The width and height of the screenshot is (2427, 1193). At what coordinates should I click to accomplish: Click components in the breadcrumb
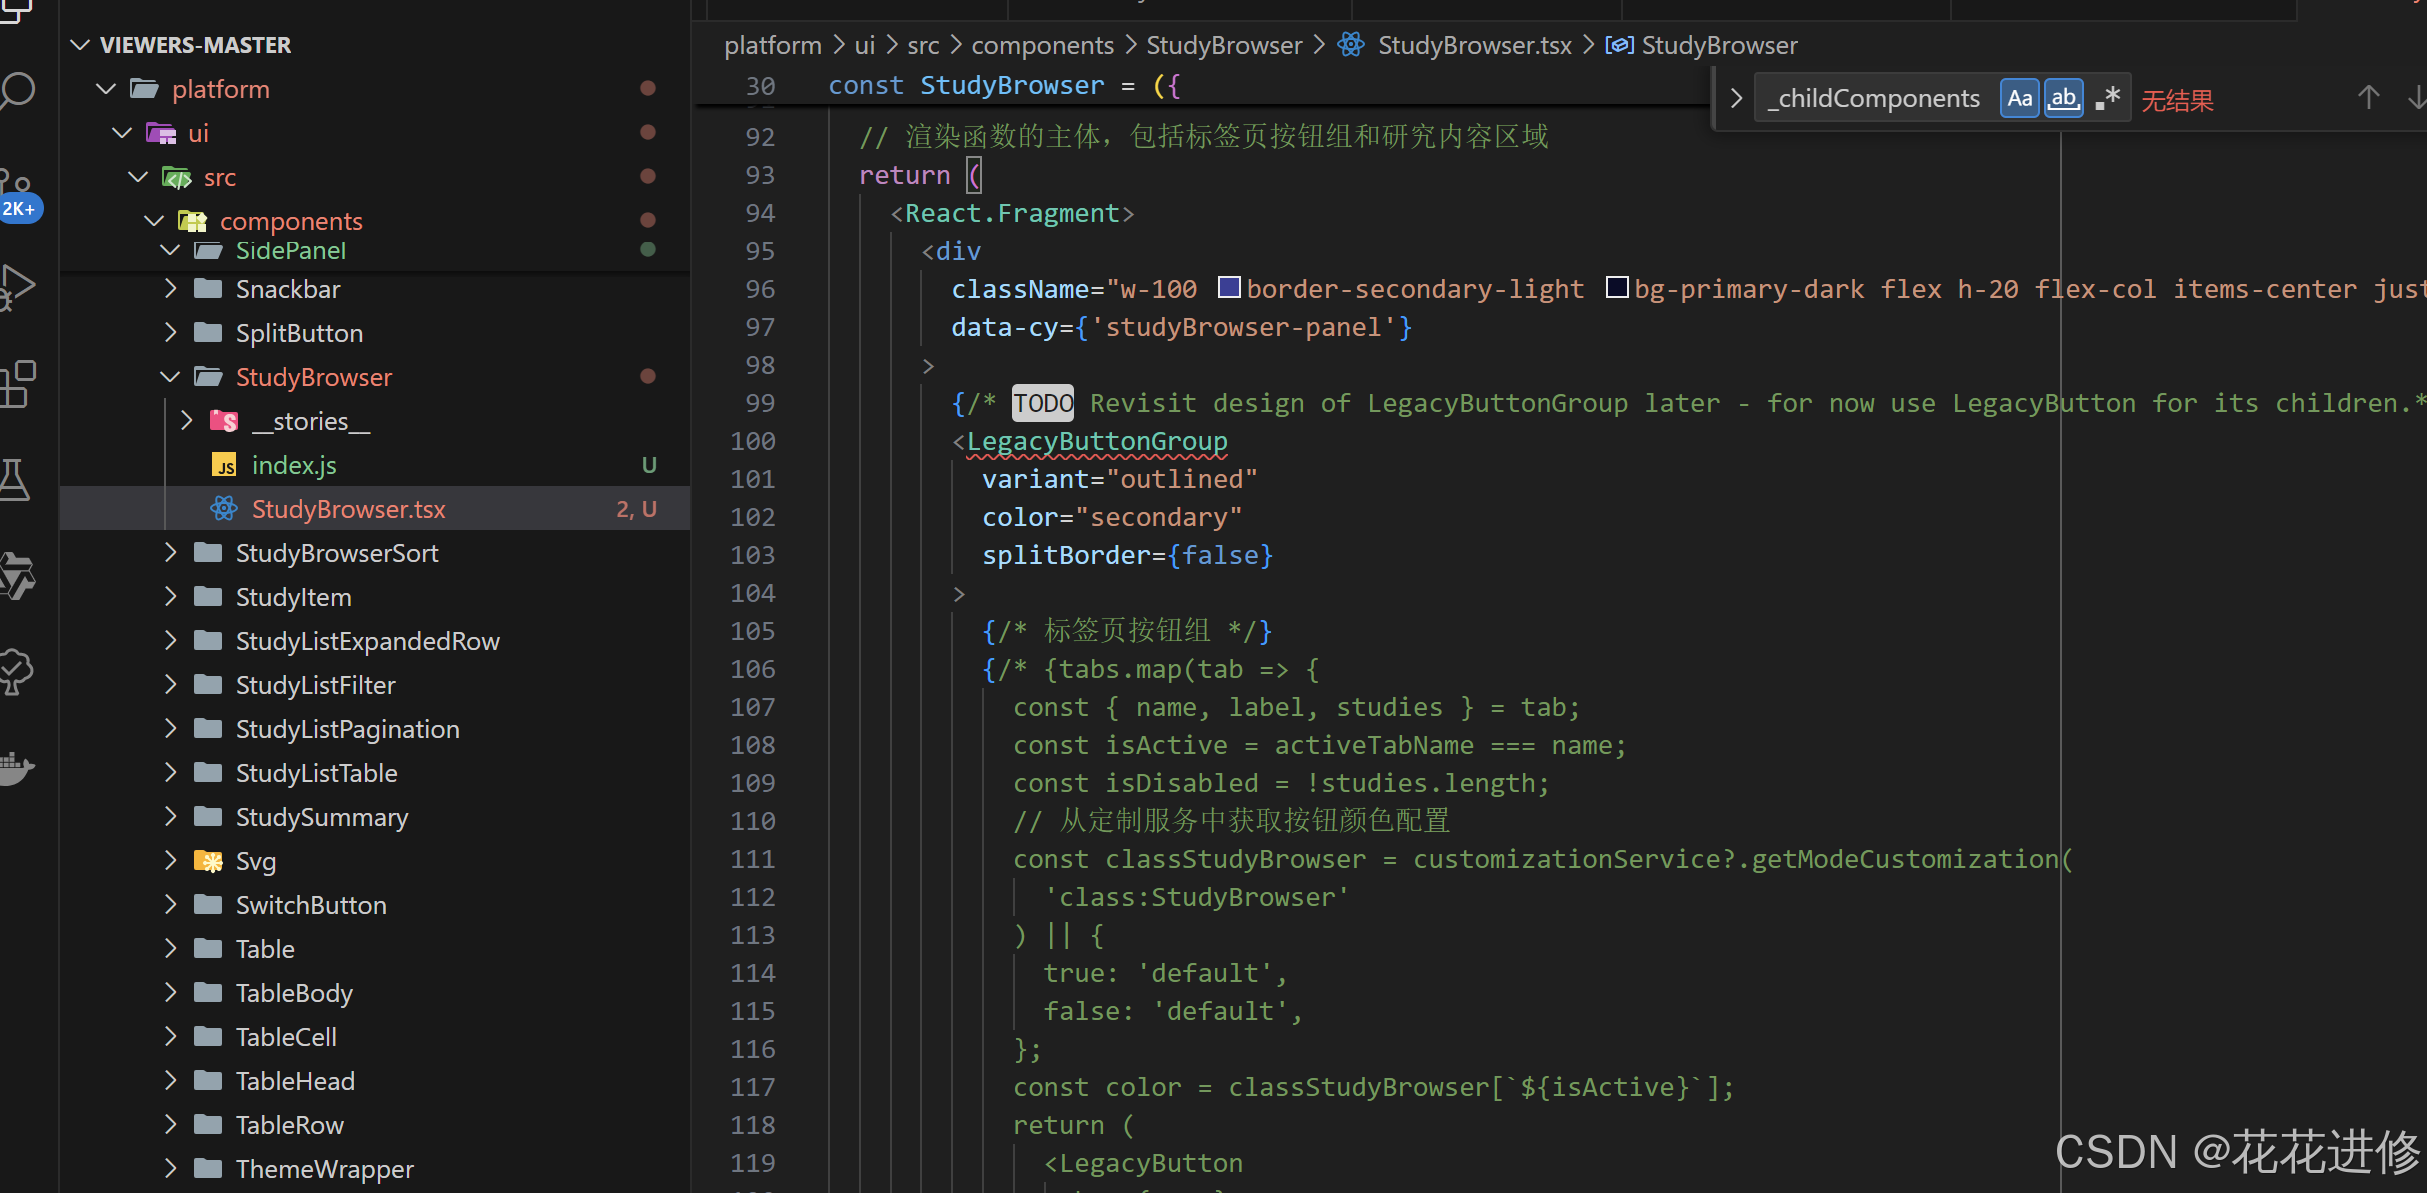(1042, 45)
